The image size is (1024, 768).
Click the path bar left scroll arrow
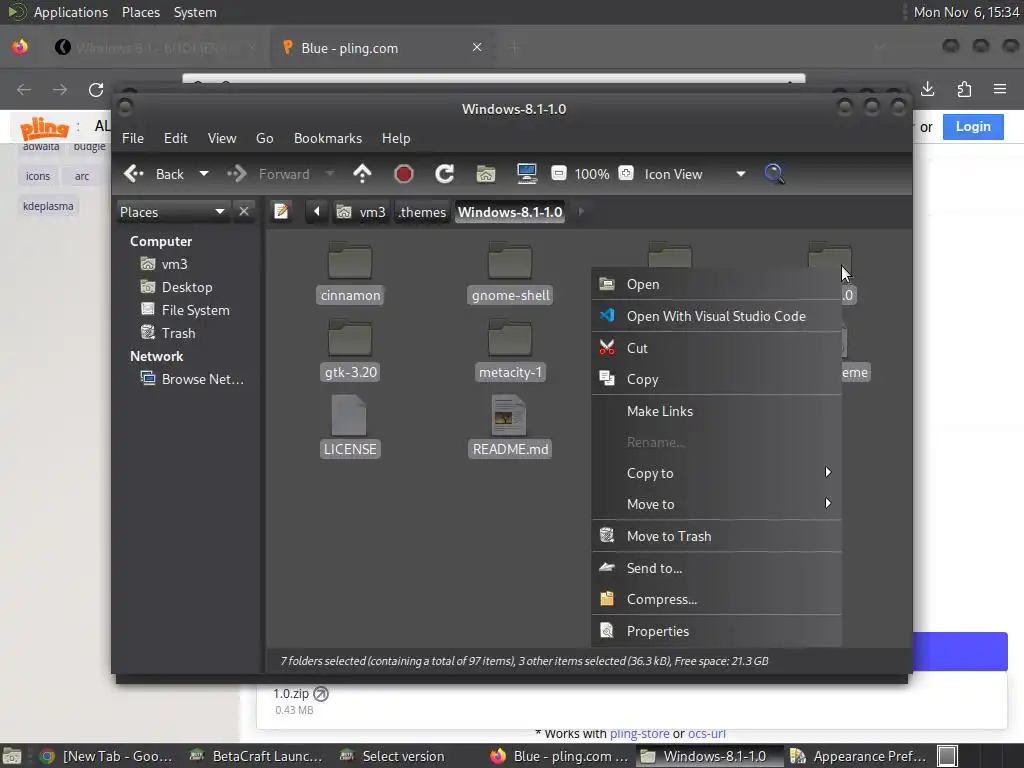tap(317, 212)
